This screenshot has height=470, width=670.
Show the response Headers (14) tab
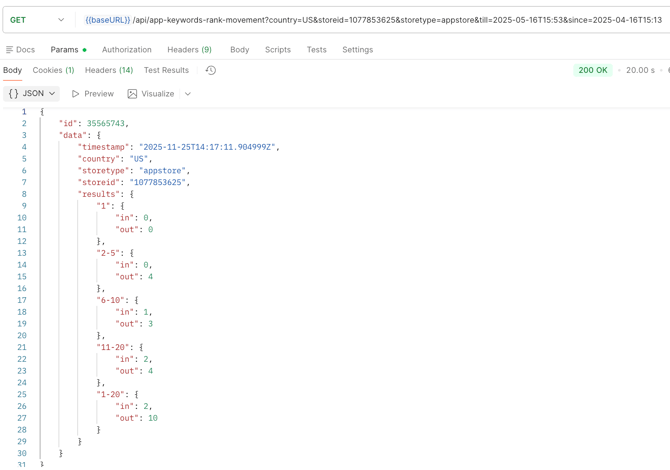click(x=109, y=71)
